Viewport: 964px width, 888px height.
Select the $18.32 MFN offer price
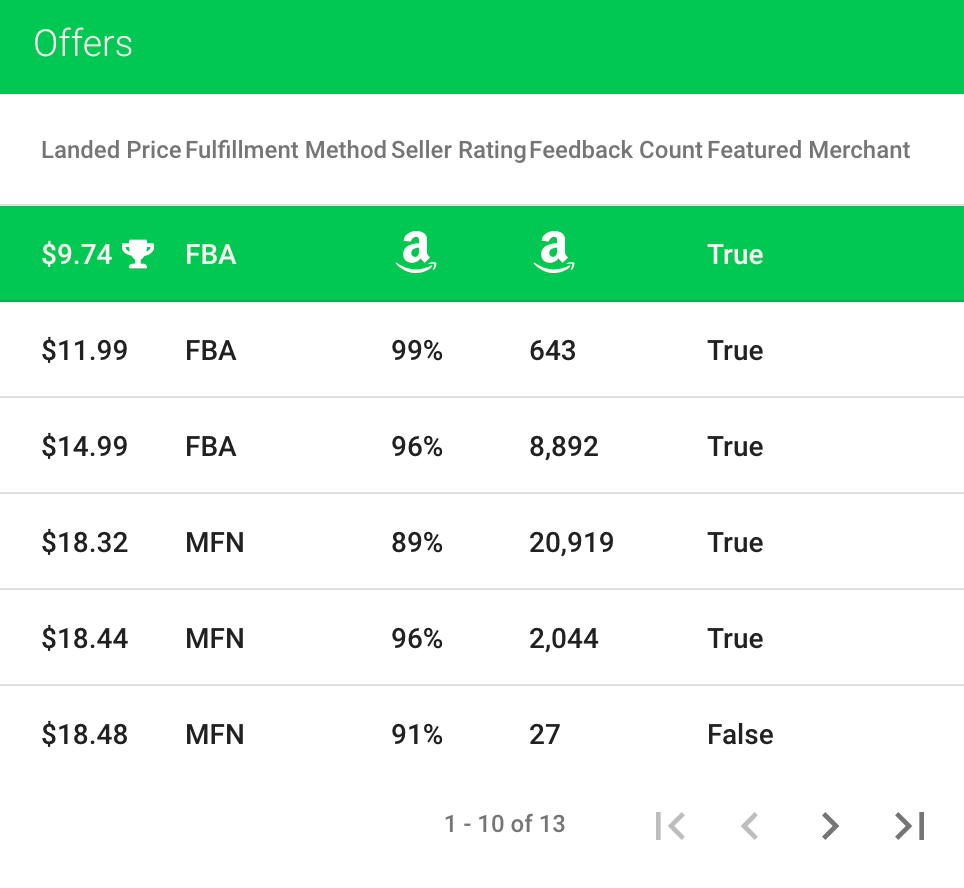pyautogui.click(x=84, y=542)
